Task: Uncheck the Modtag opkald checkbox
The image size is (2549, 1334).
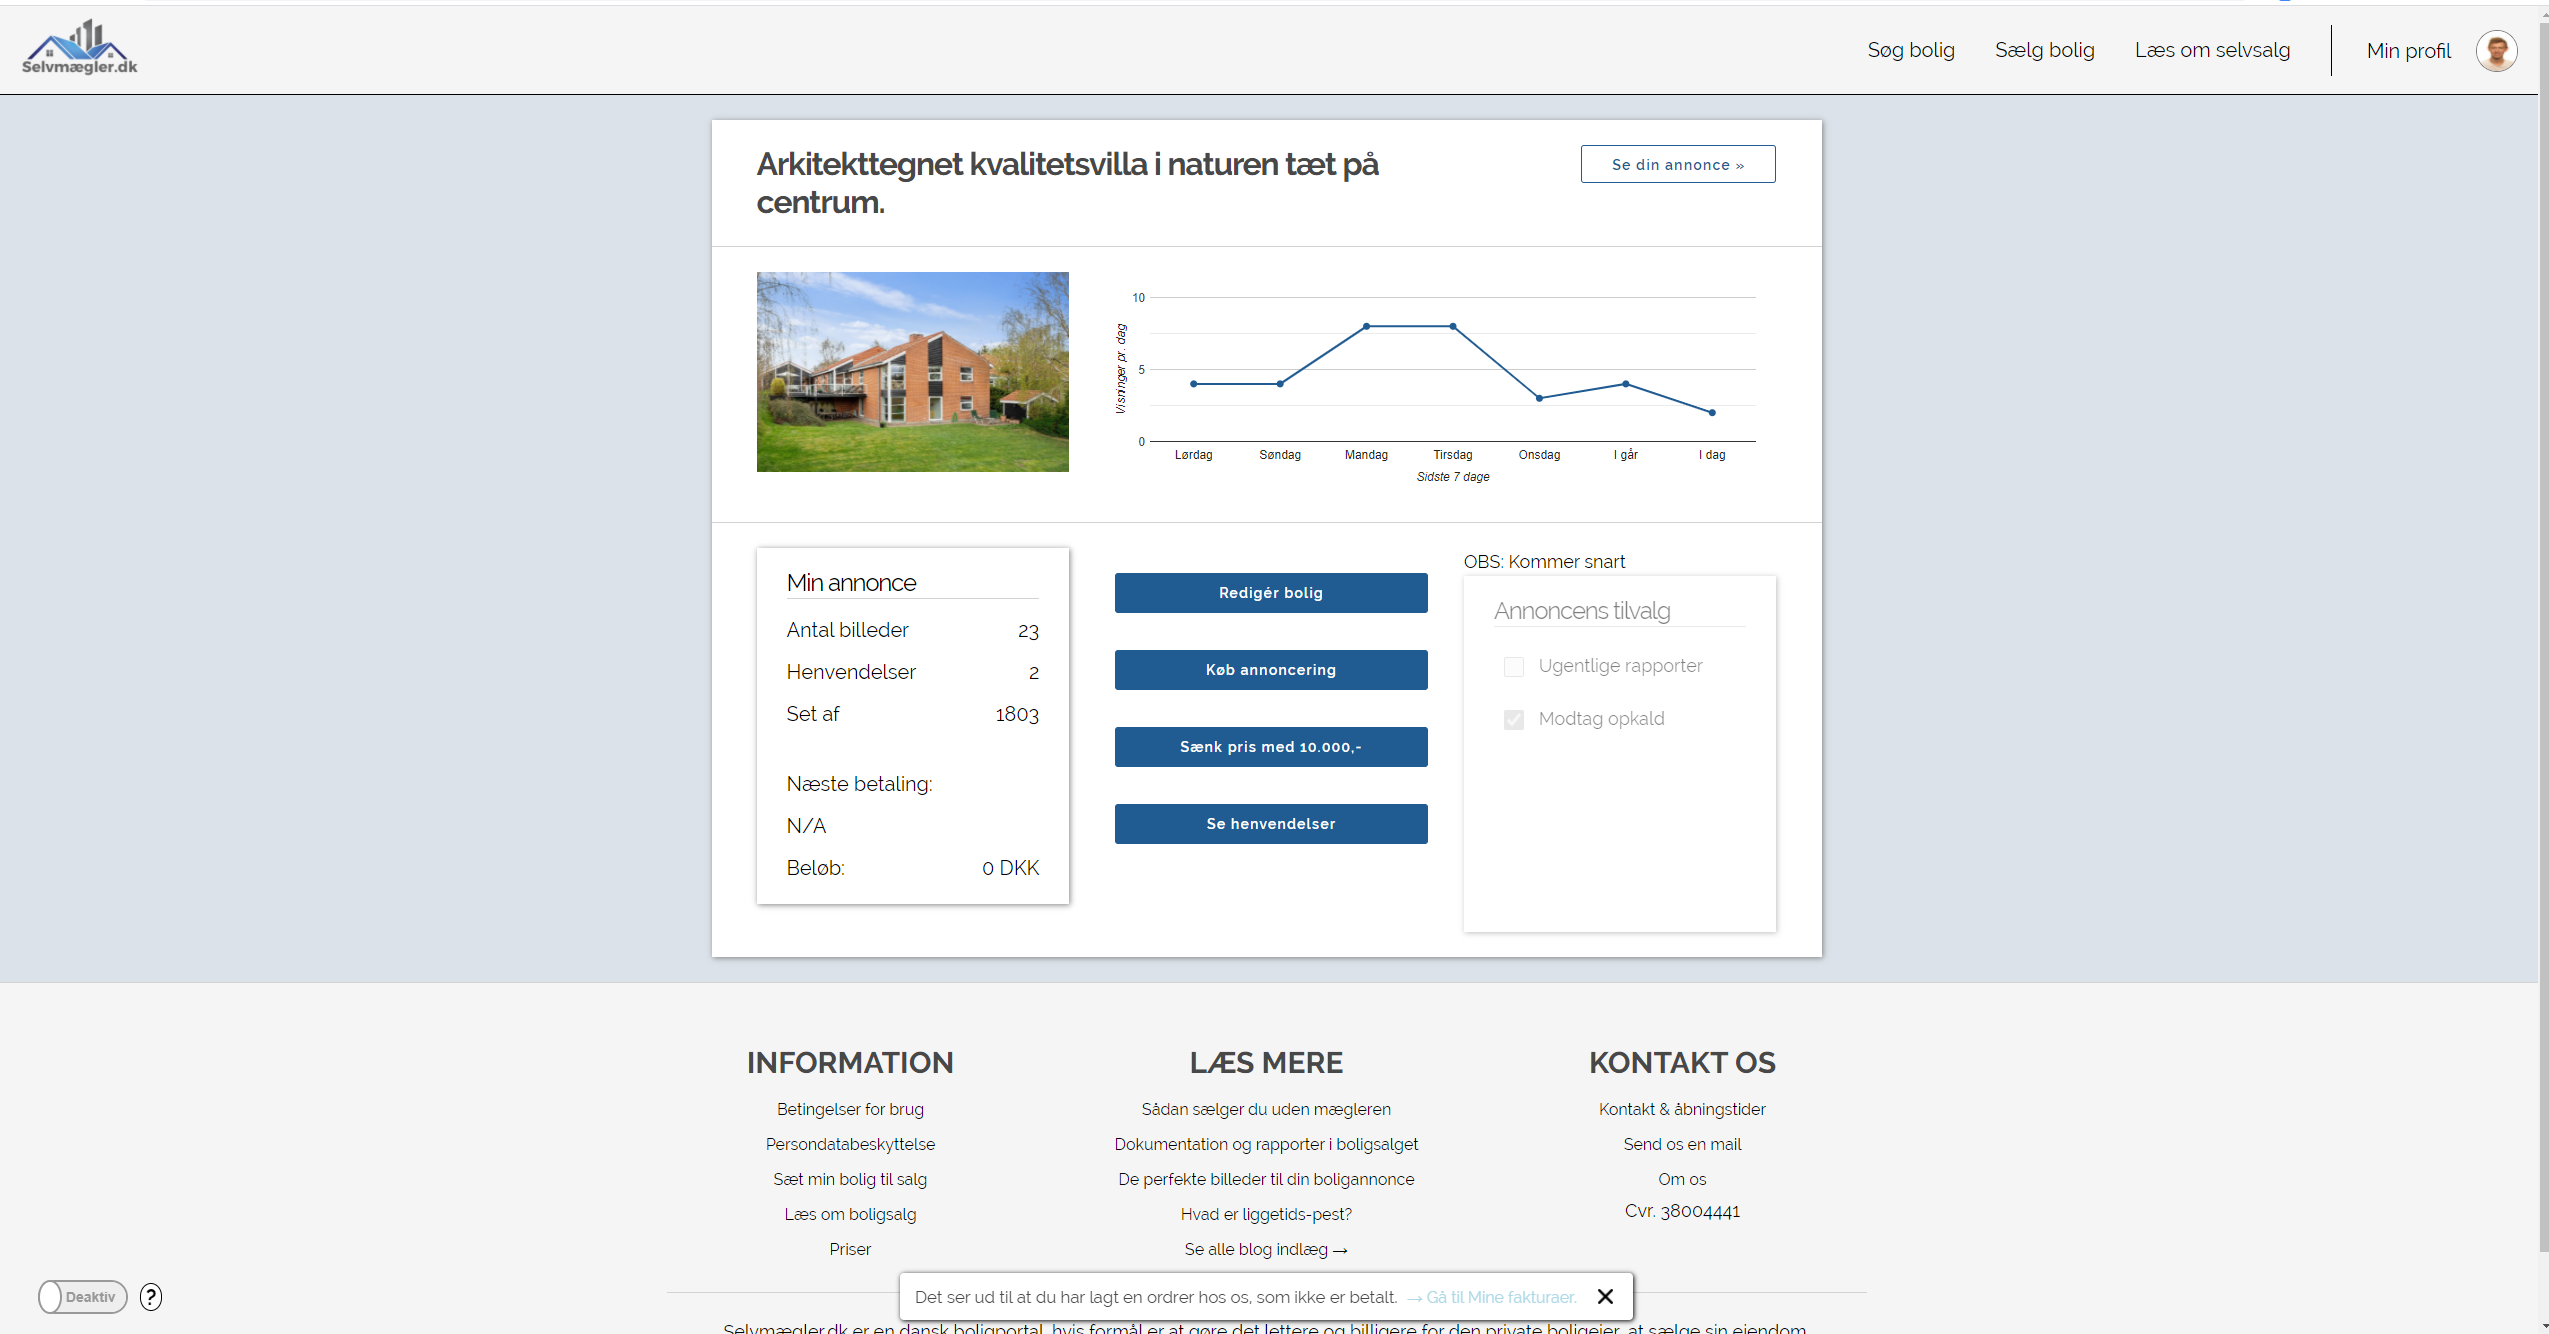Action: (x=1513, y=720)
